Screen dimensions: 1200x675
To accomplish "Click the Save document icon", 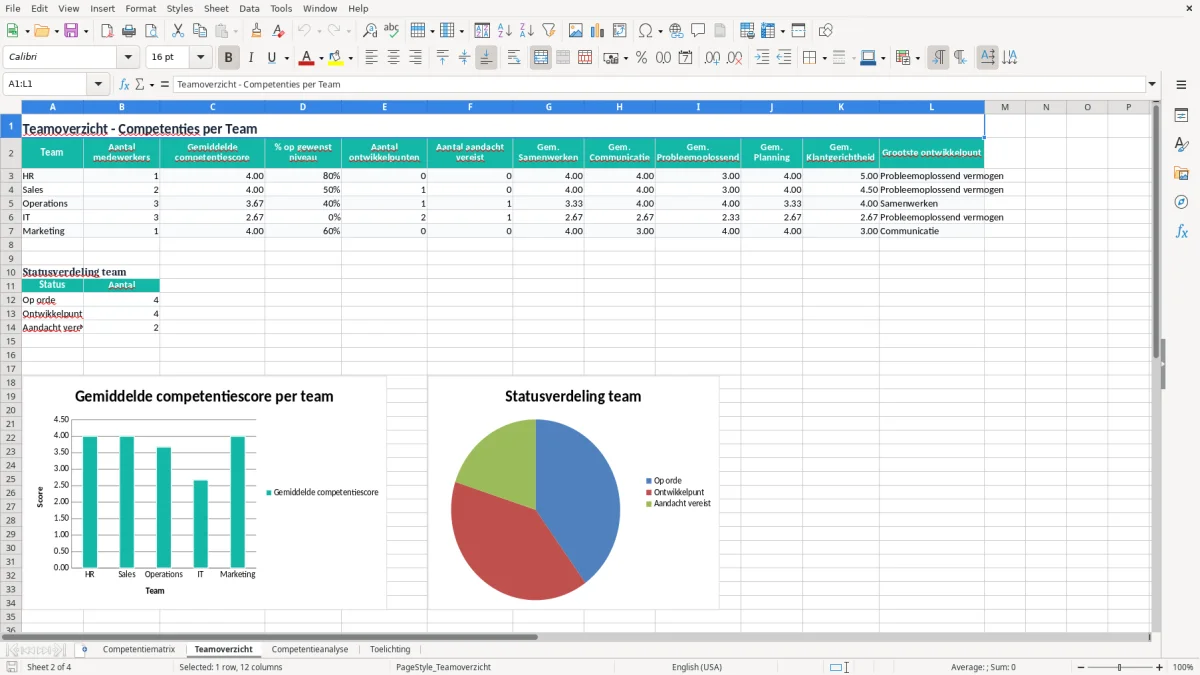I will coord(71,31).
